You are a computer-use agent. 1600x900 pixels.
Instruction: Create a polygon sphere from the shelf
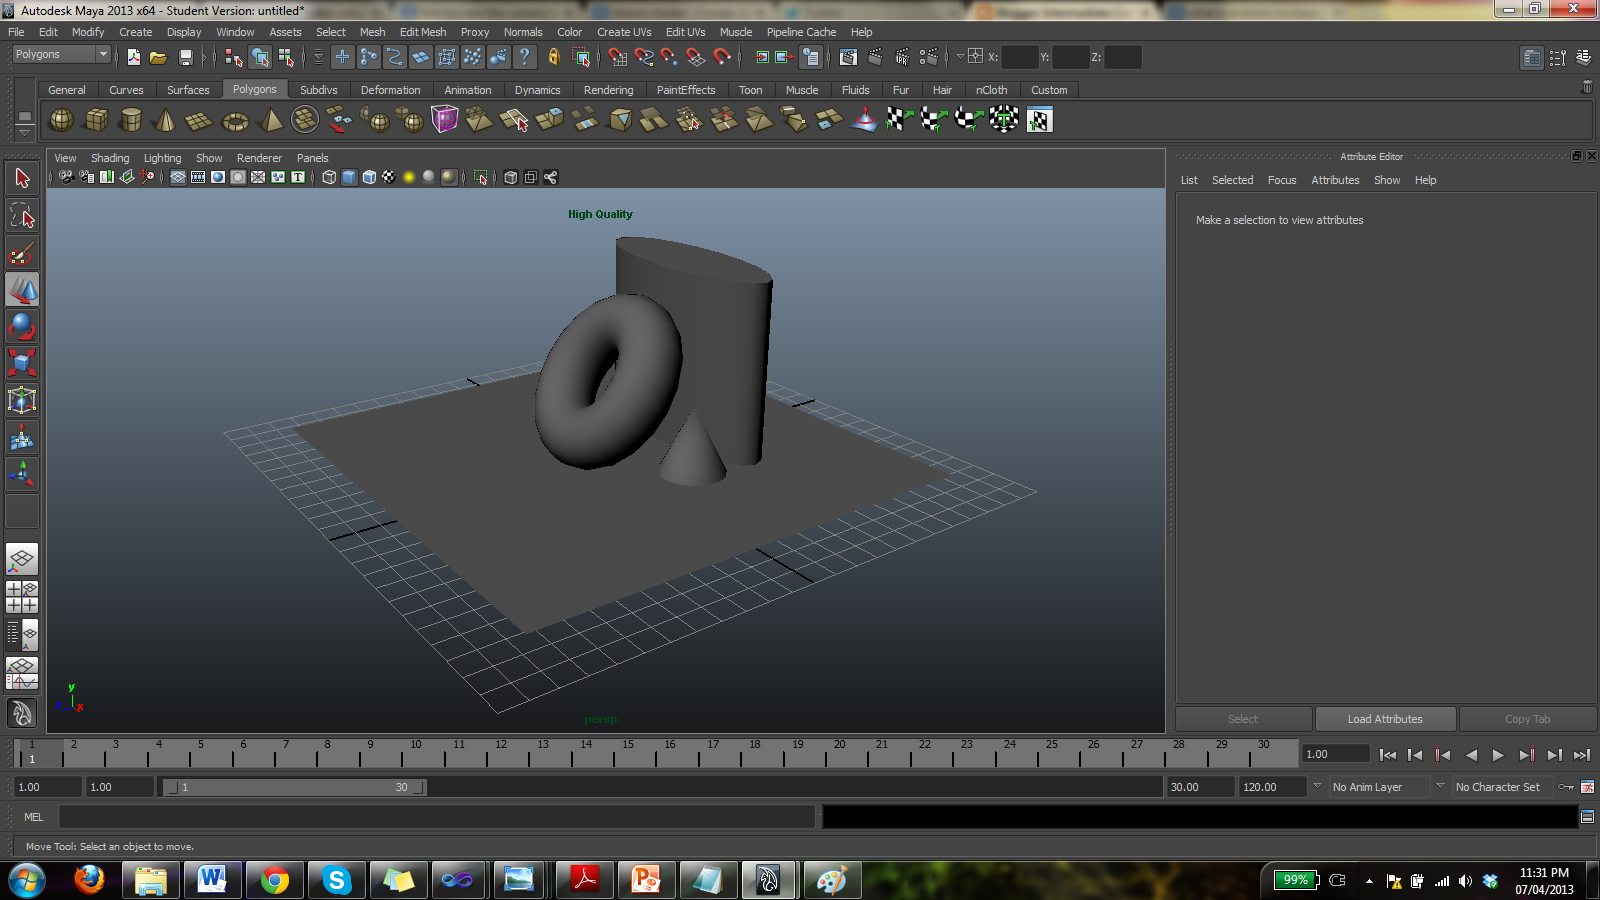(61, 121)
